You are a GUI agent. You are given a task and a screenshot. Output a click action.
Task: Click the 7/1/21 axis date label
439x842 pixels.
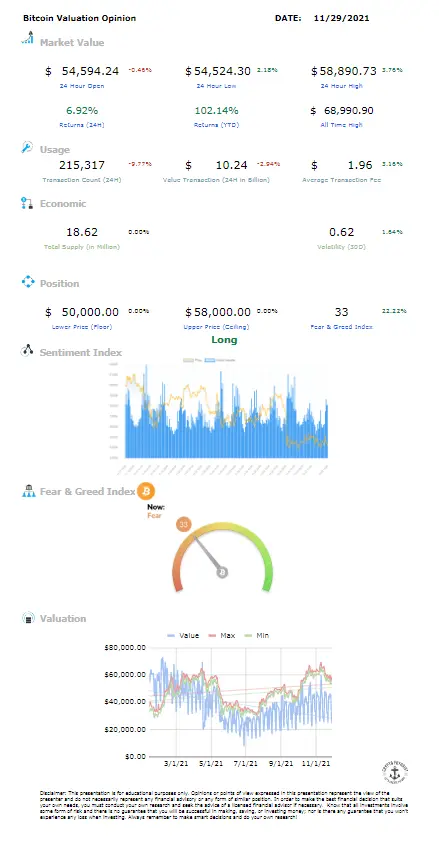click(244, 763)
